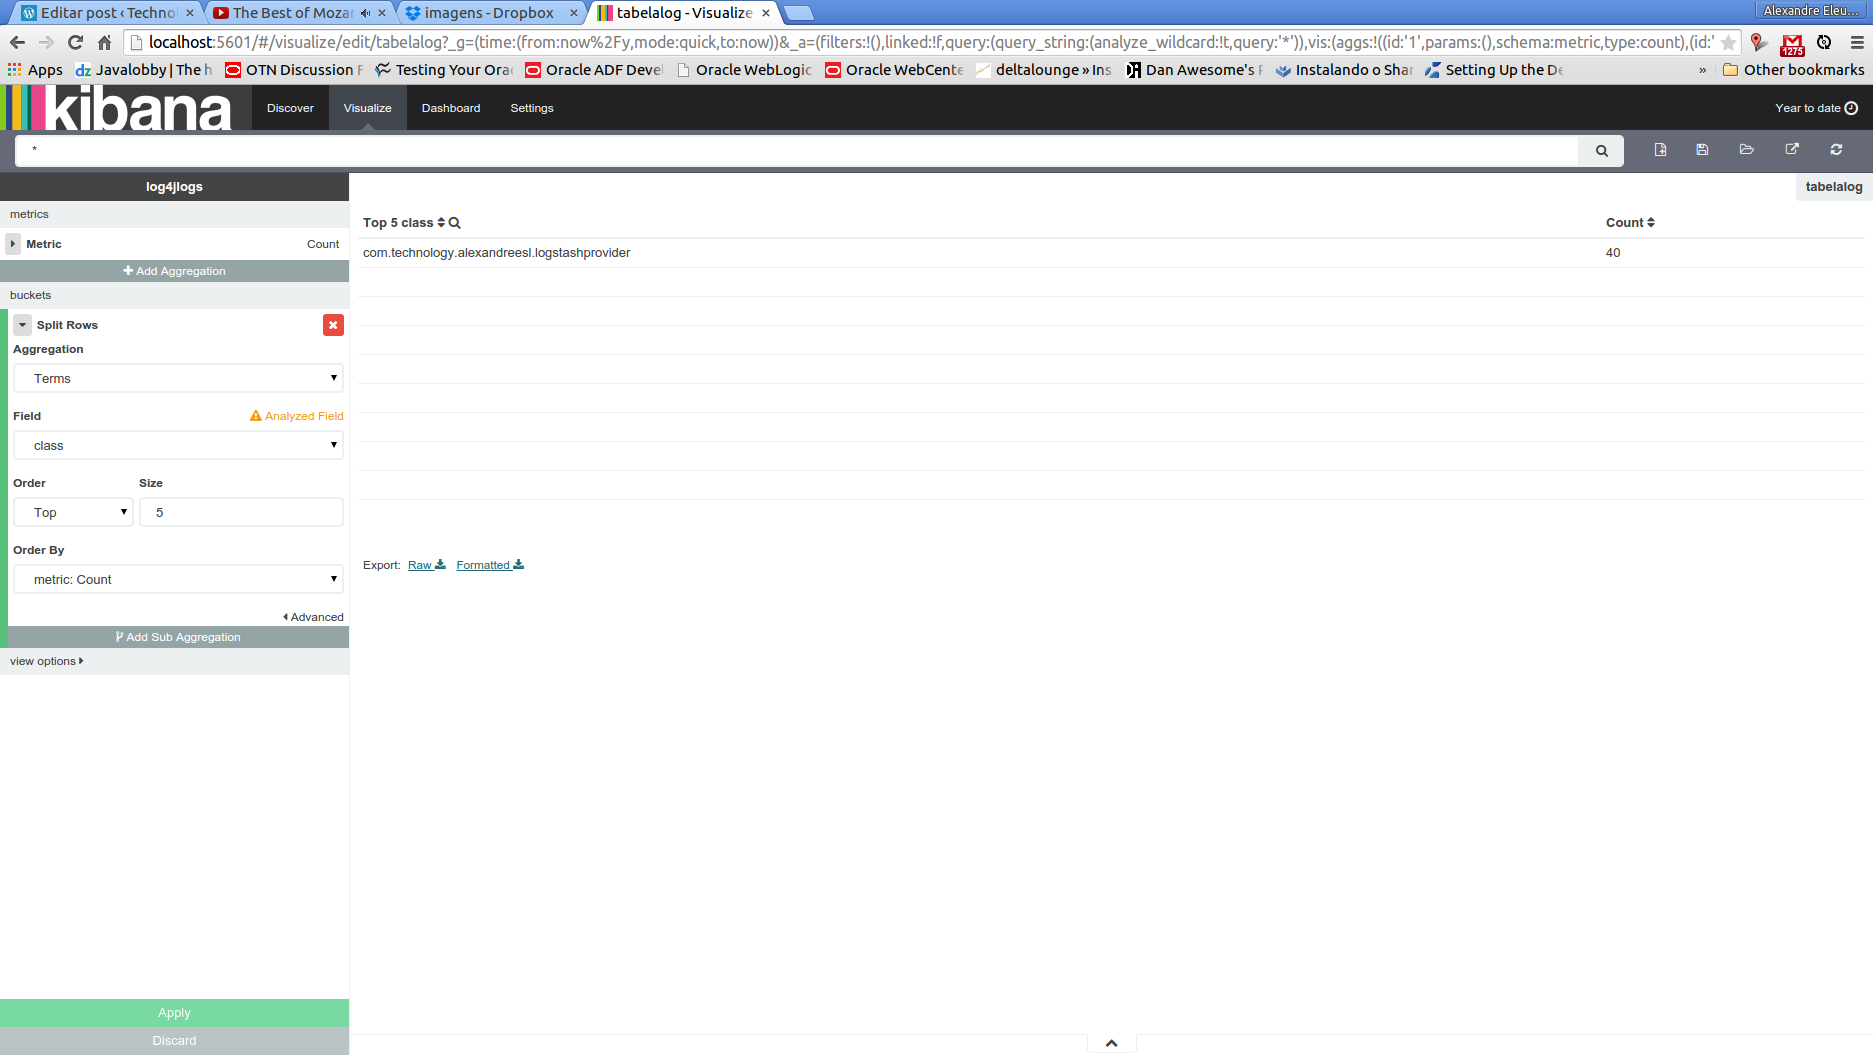Open the load saved visualization icon
1873x1056 pixels.
point(1747,150)
